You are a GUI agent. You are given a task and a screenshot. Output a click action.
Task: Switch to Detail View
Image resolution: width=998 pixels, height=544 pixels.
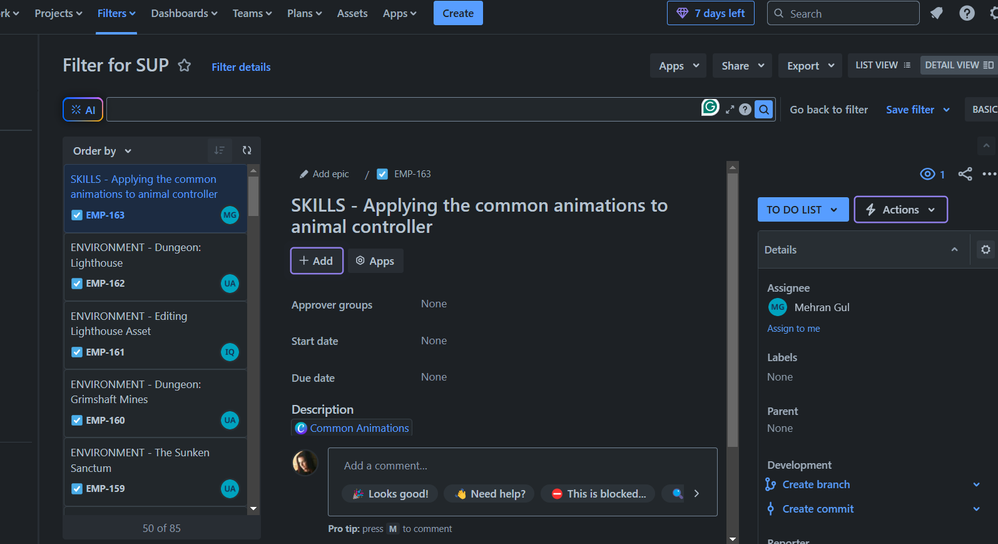959,65
